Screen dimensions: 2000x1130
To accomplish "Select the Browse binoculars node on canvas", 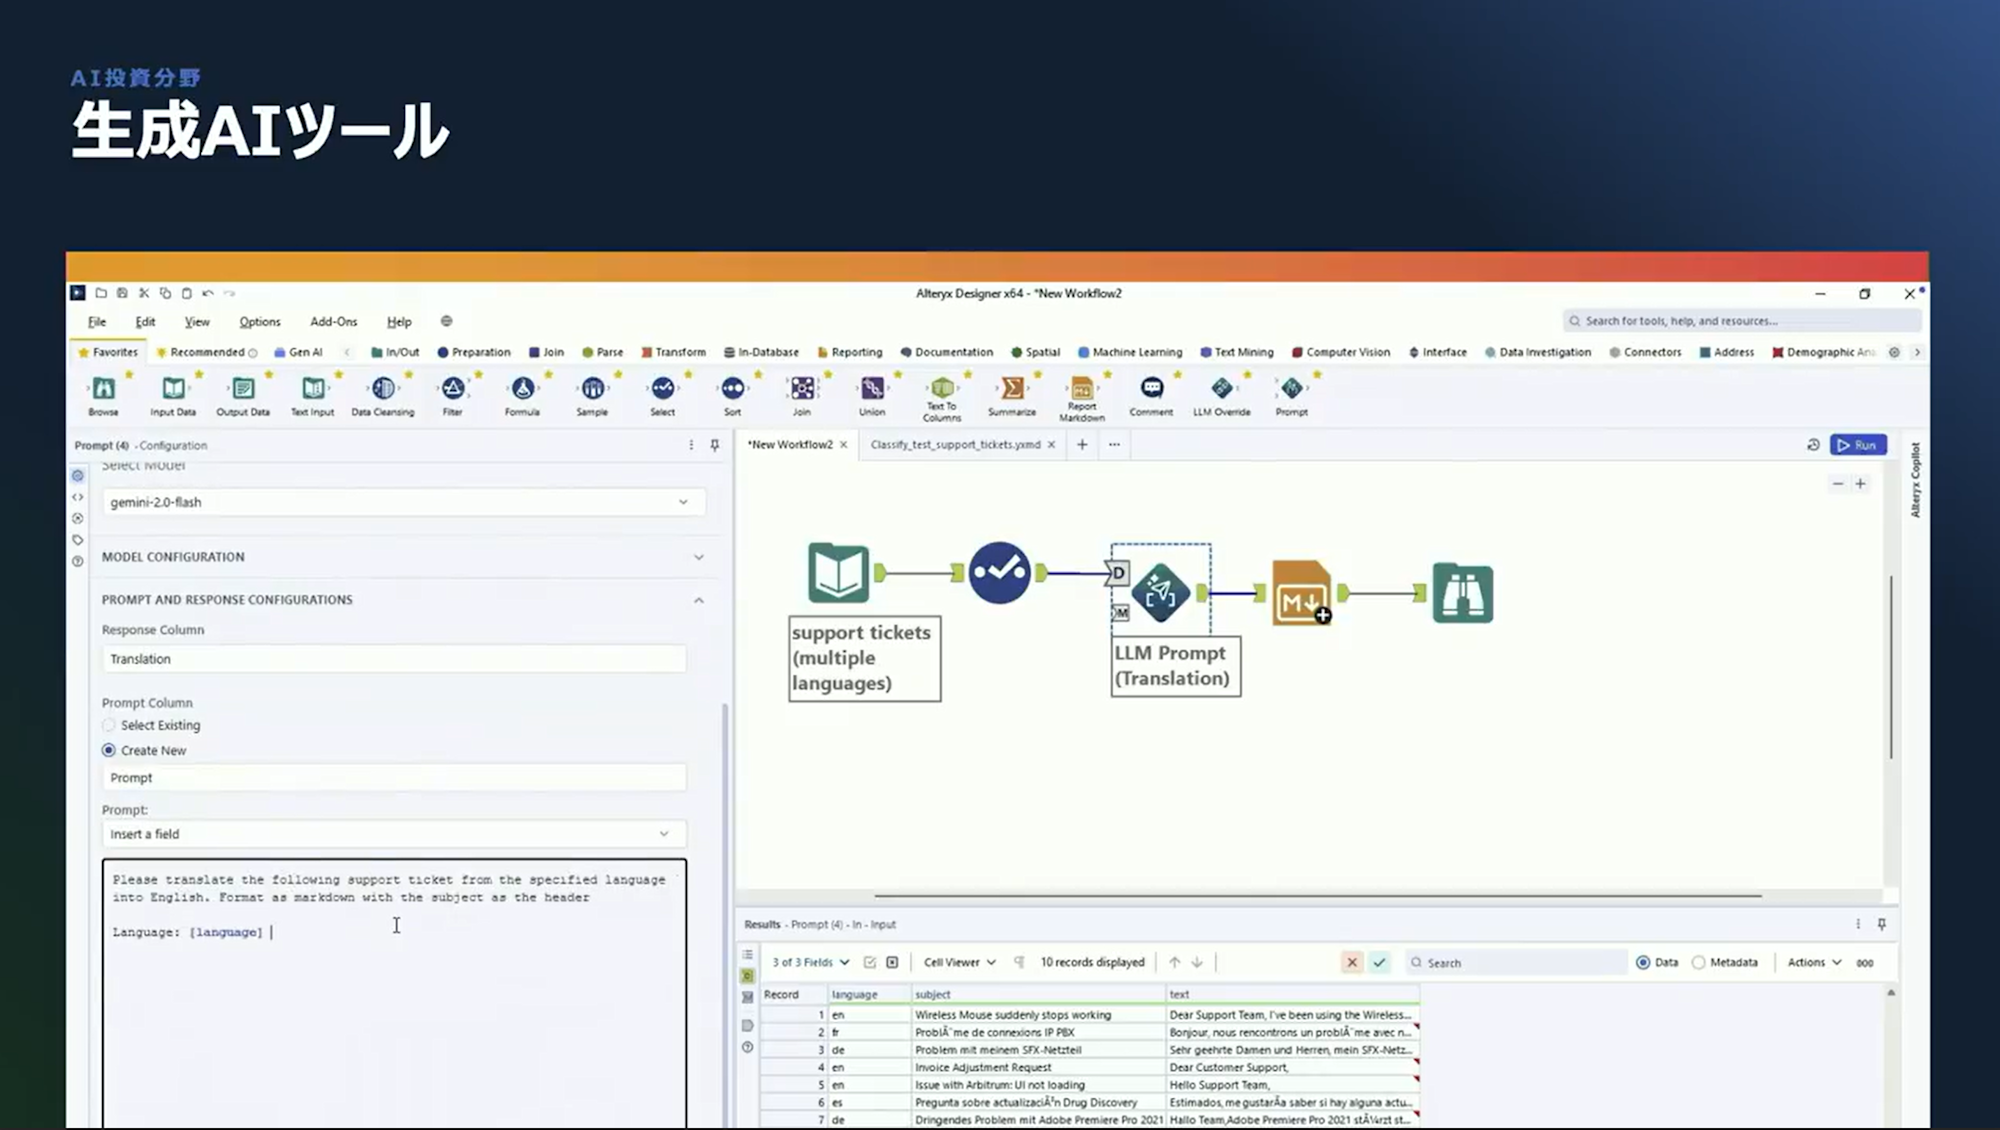I will click(1462, 593).
